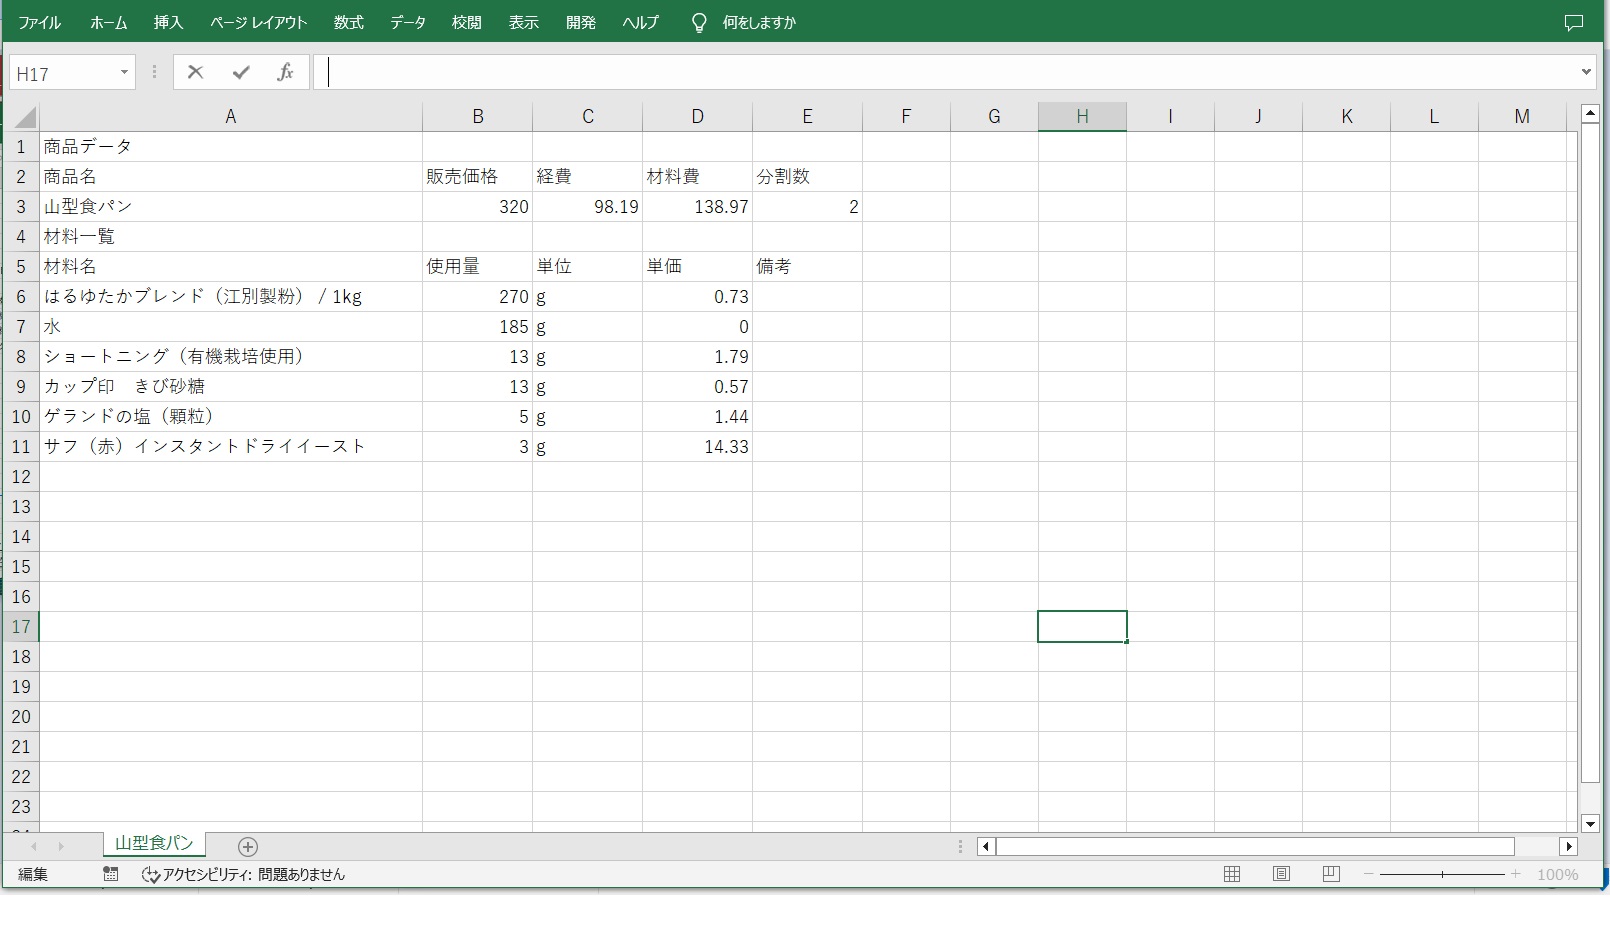
Task: Click the Select All corner triangle
Action: coord(24,117)
